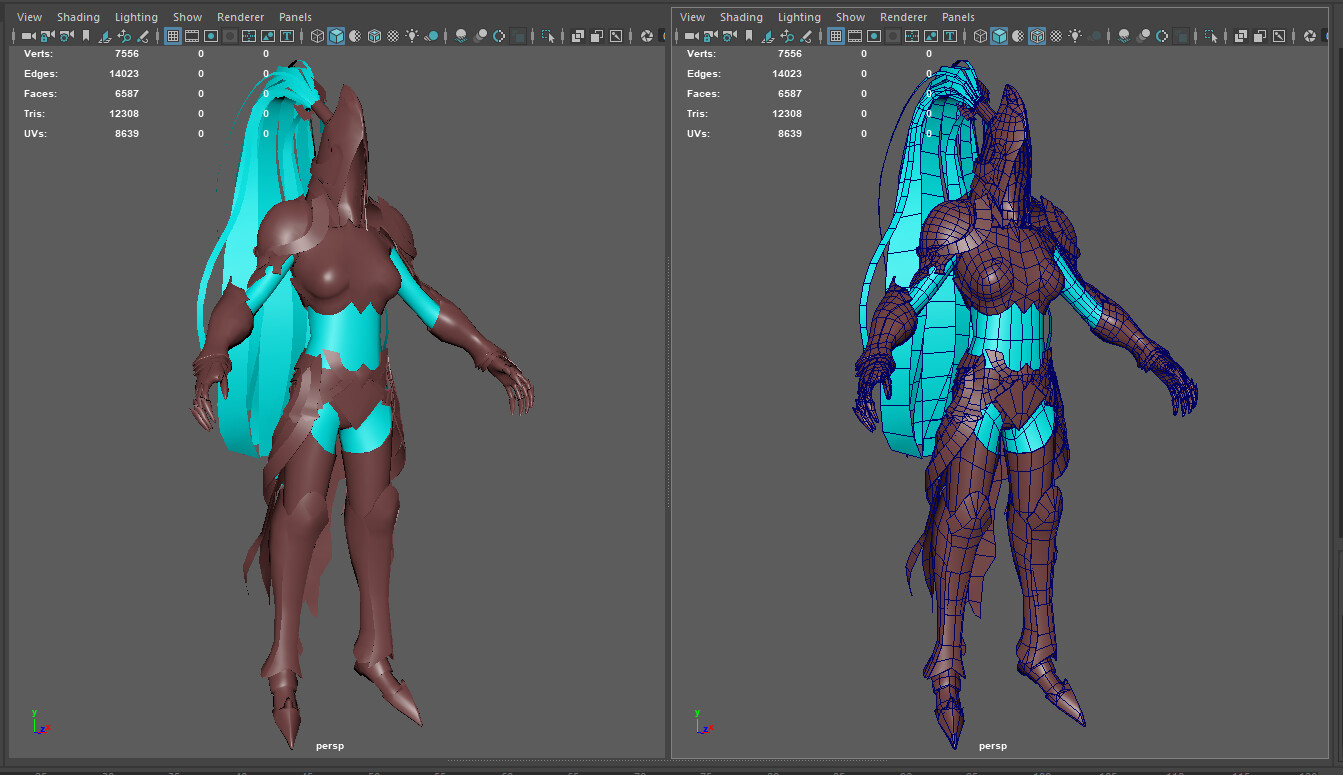Open Renderer menu in right viewport

[x=903, y=17]
